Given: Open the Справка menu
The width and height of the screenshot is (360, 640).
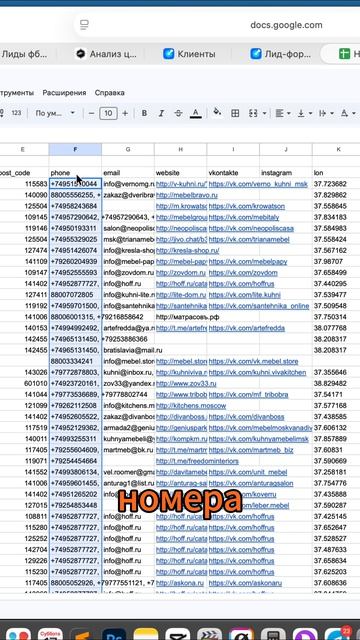Looking at the screenshot, I should point(109,93).
